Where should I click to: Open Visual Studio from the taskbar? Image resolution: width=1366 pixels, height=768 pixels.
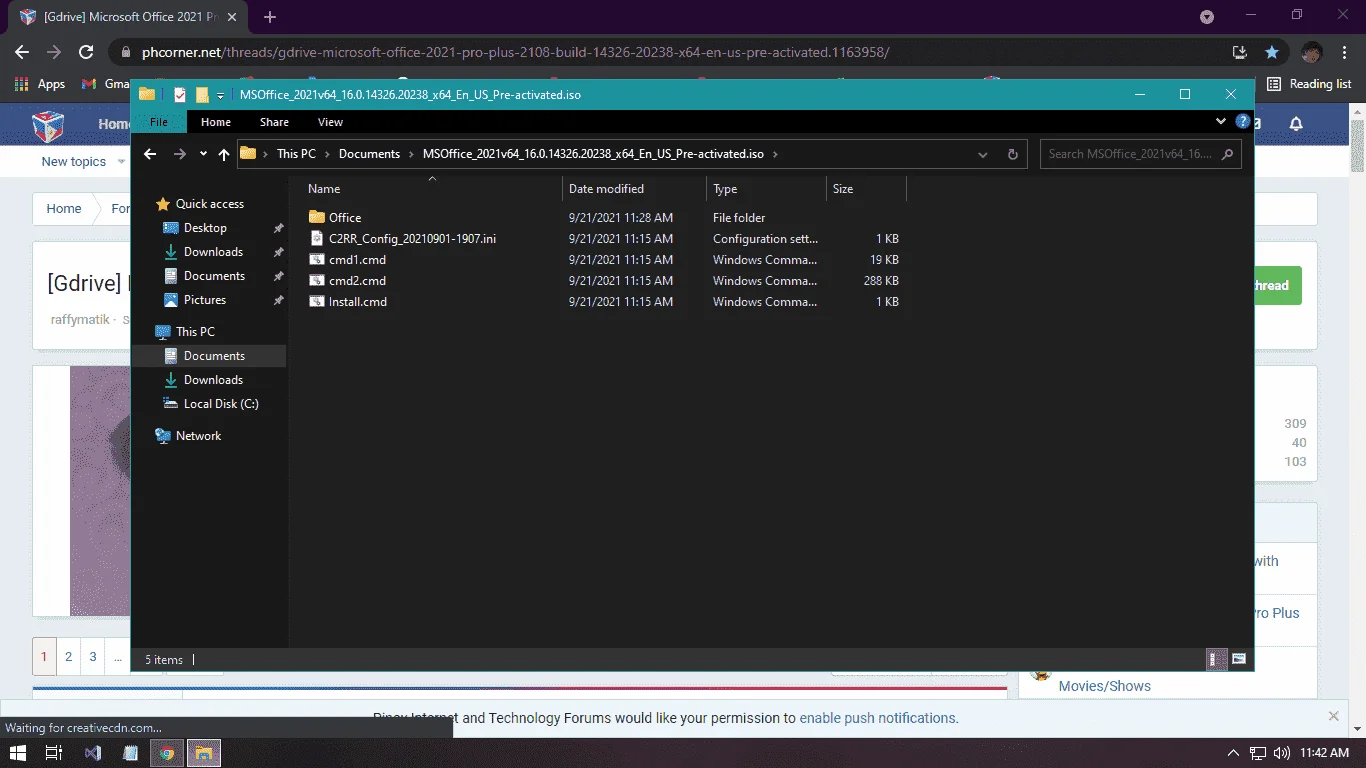[x=93, y=753]
